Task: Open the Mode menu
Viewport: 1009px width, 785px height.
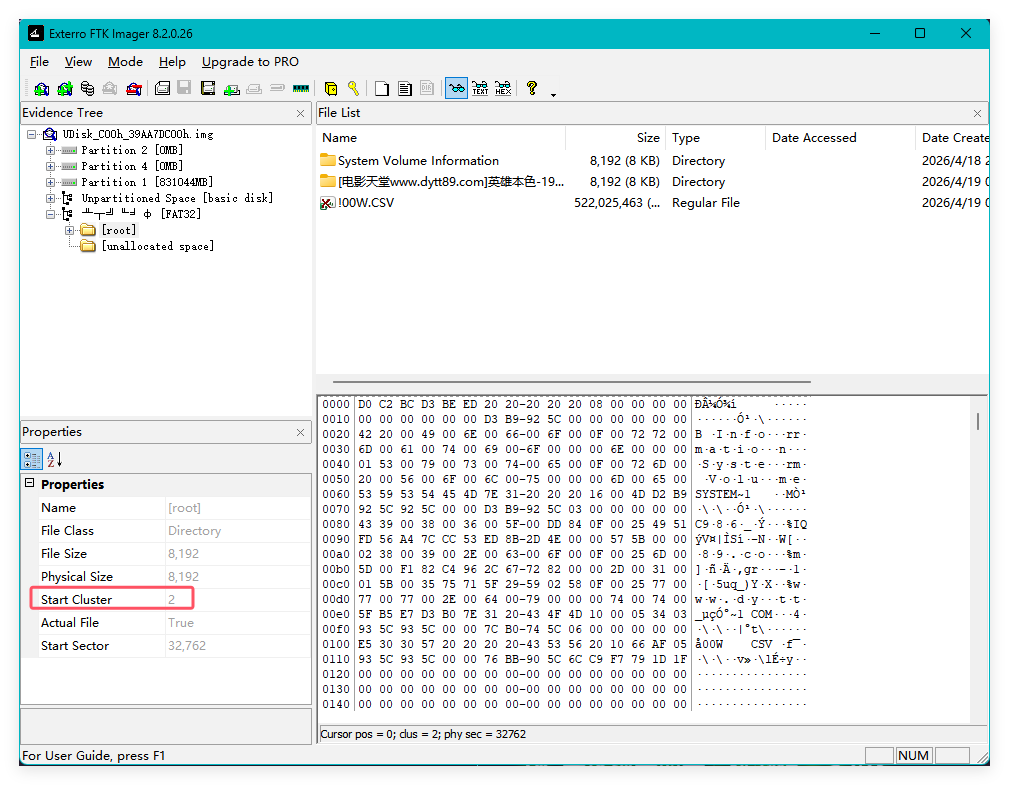Action: (x=125, y=62)
